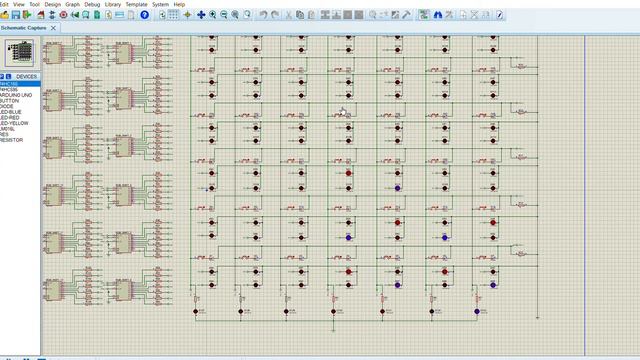The height and width of the screenshot is (360, 640).
Task: Click the binoculars Search and Tag icon
Action: click(438, 15)
